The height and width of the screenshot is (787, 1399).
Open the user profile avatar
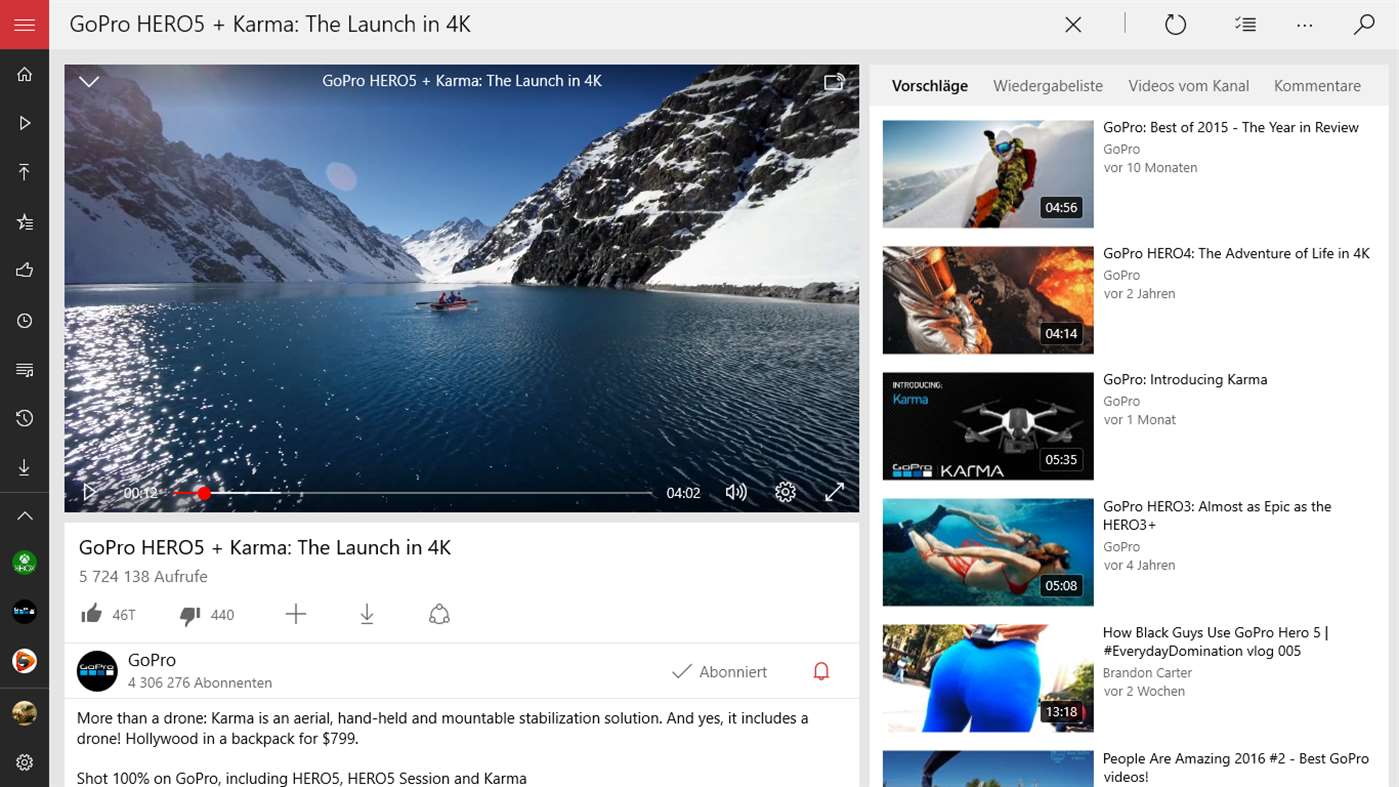coord(24,713)
